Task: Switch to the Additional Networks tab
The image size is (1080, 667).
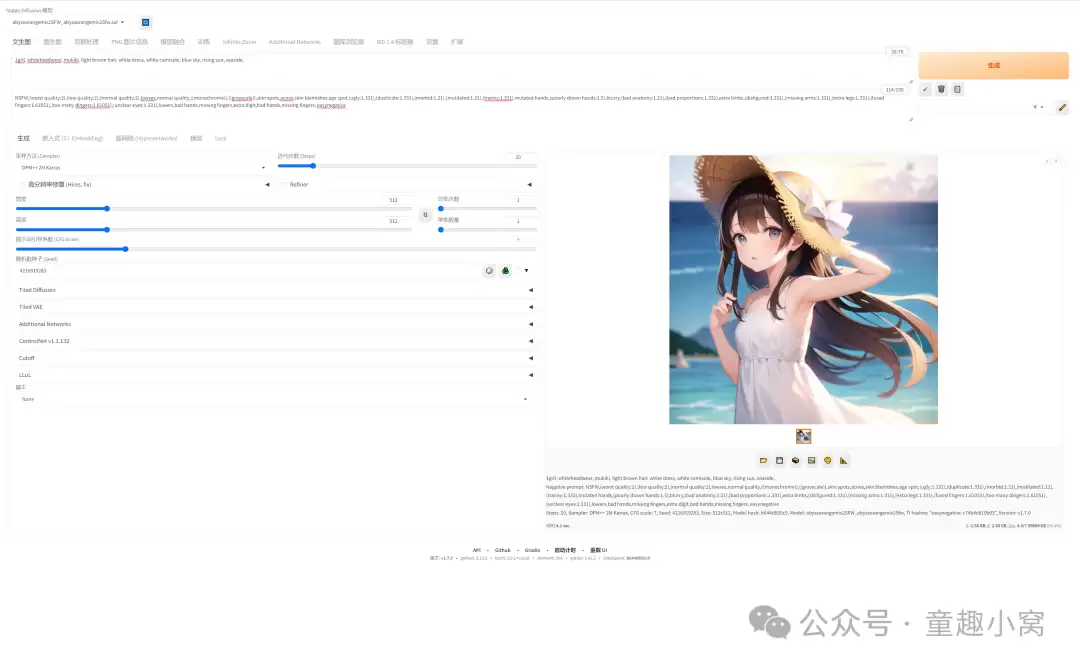Action: click(294, 42)
